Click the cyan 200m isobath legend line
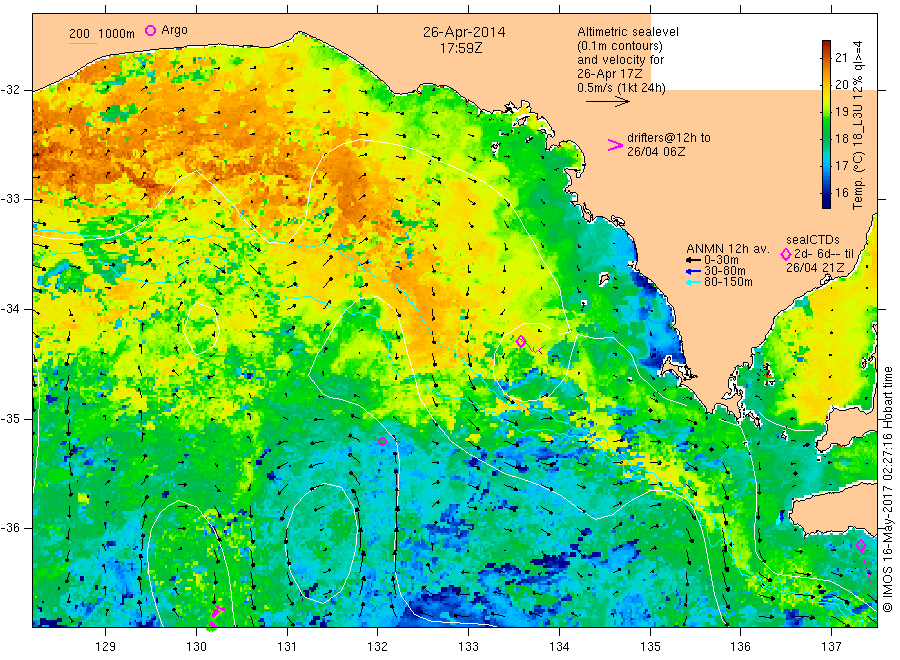The image size is (900, 660). tap(83, 43)
